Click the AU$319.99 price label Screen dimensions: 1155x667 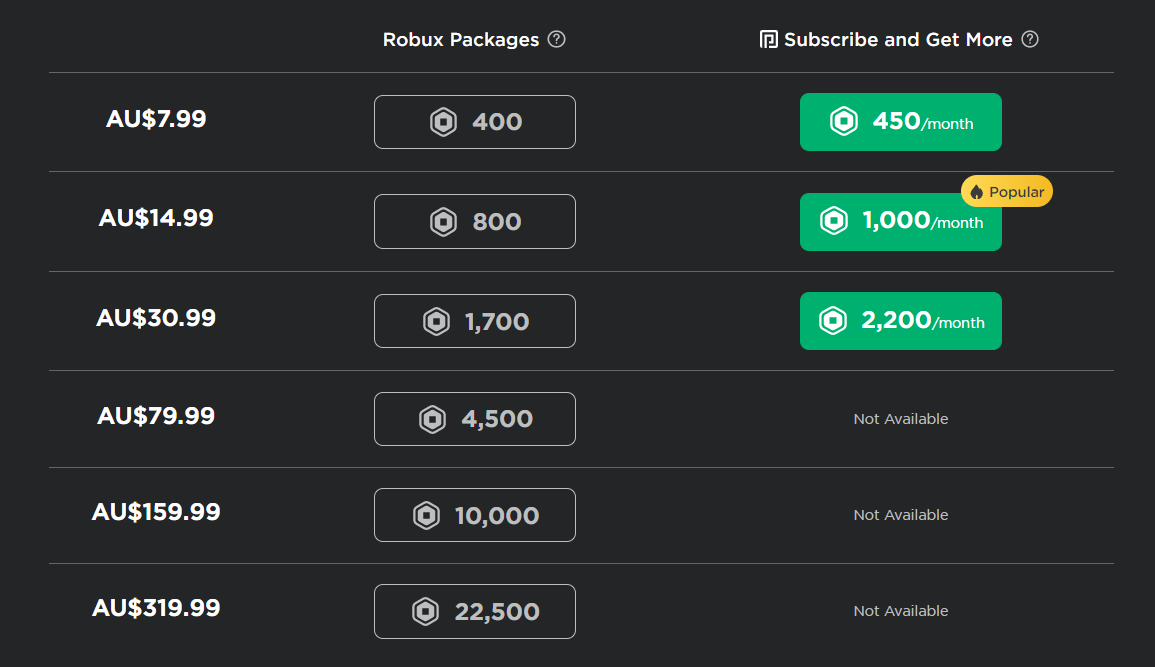click(156, 608)
